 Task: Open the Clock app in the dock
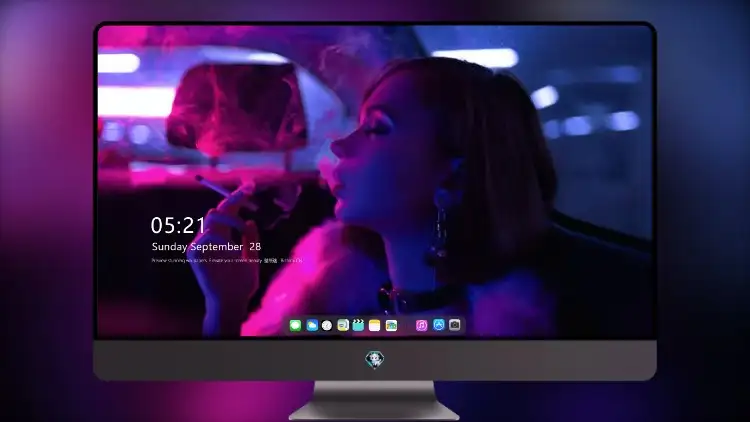(x=327, y=325)
